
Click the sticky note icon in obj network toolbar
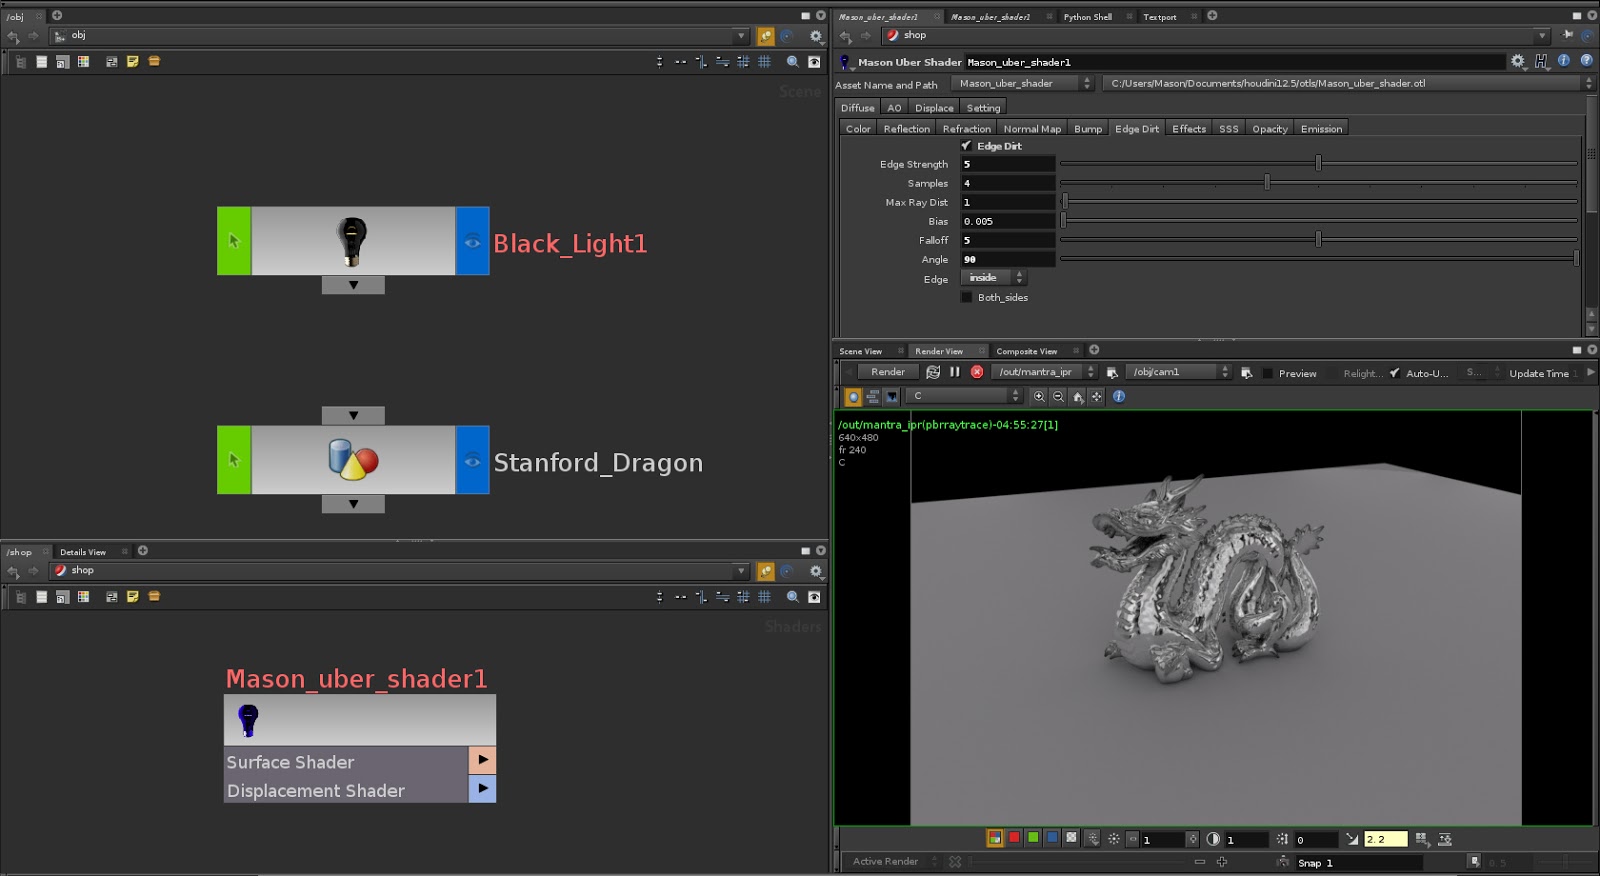pos(133,62)
